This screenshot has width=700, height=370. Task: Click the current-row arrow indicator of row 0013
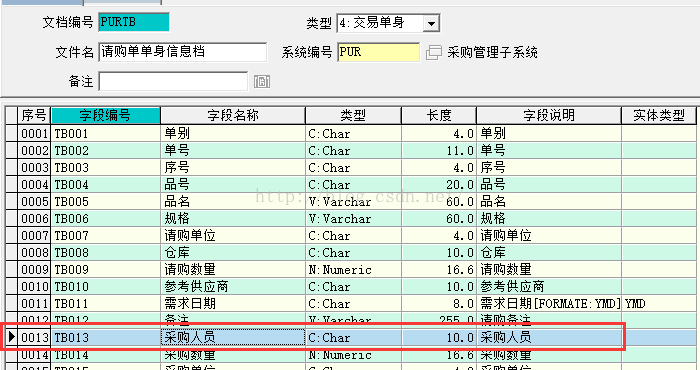pos(11,337)
